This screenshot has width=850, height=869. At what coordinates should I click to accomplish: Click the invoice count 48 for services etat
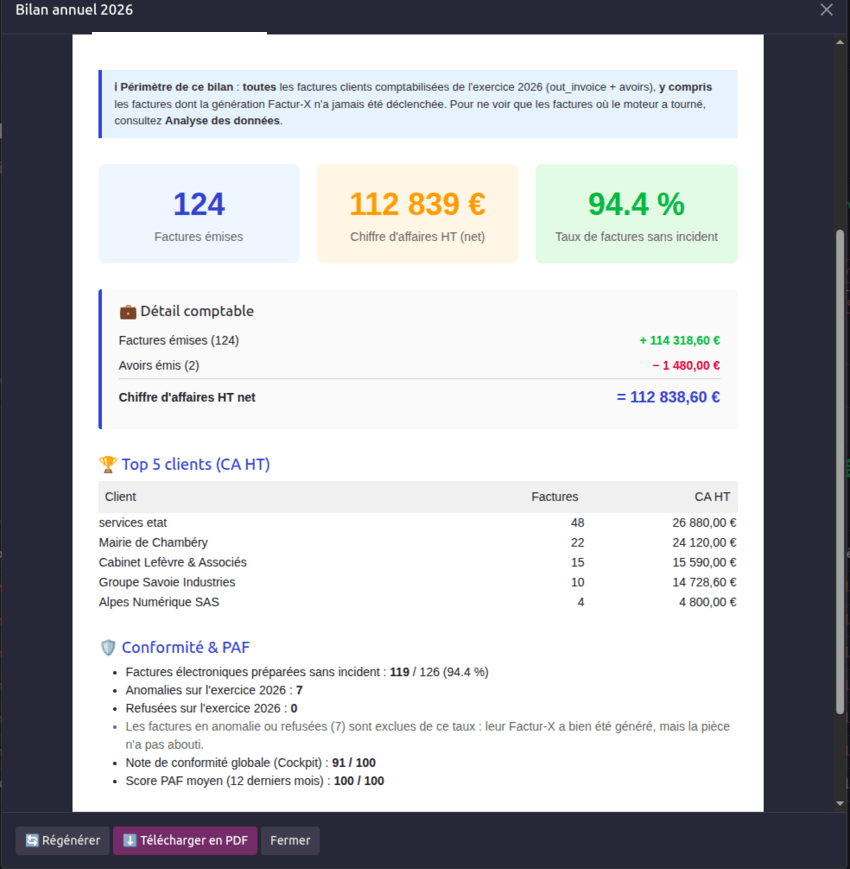577,523
